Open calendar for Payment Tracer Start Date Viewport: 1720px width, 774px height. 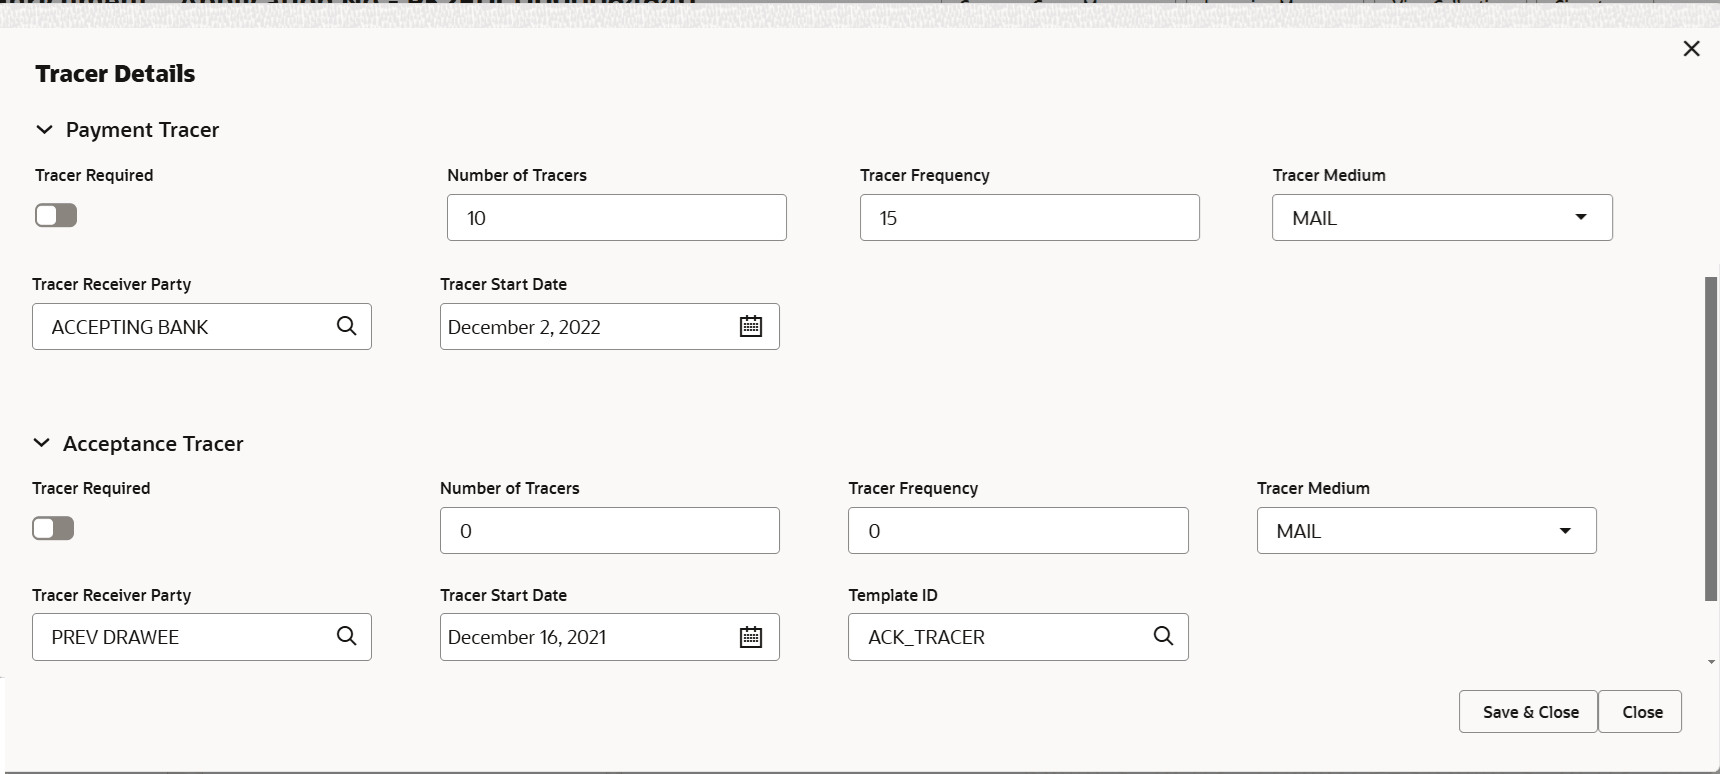[751, 326]
